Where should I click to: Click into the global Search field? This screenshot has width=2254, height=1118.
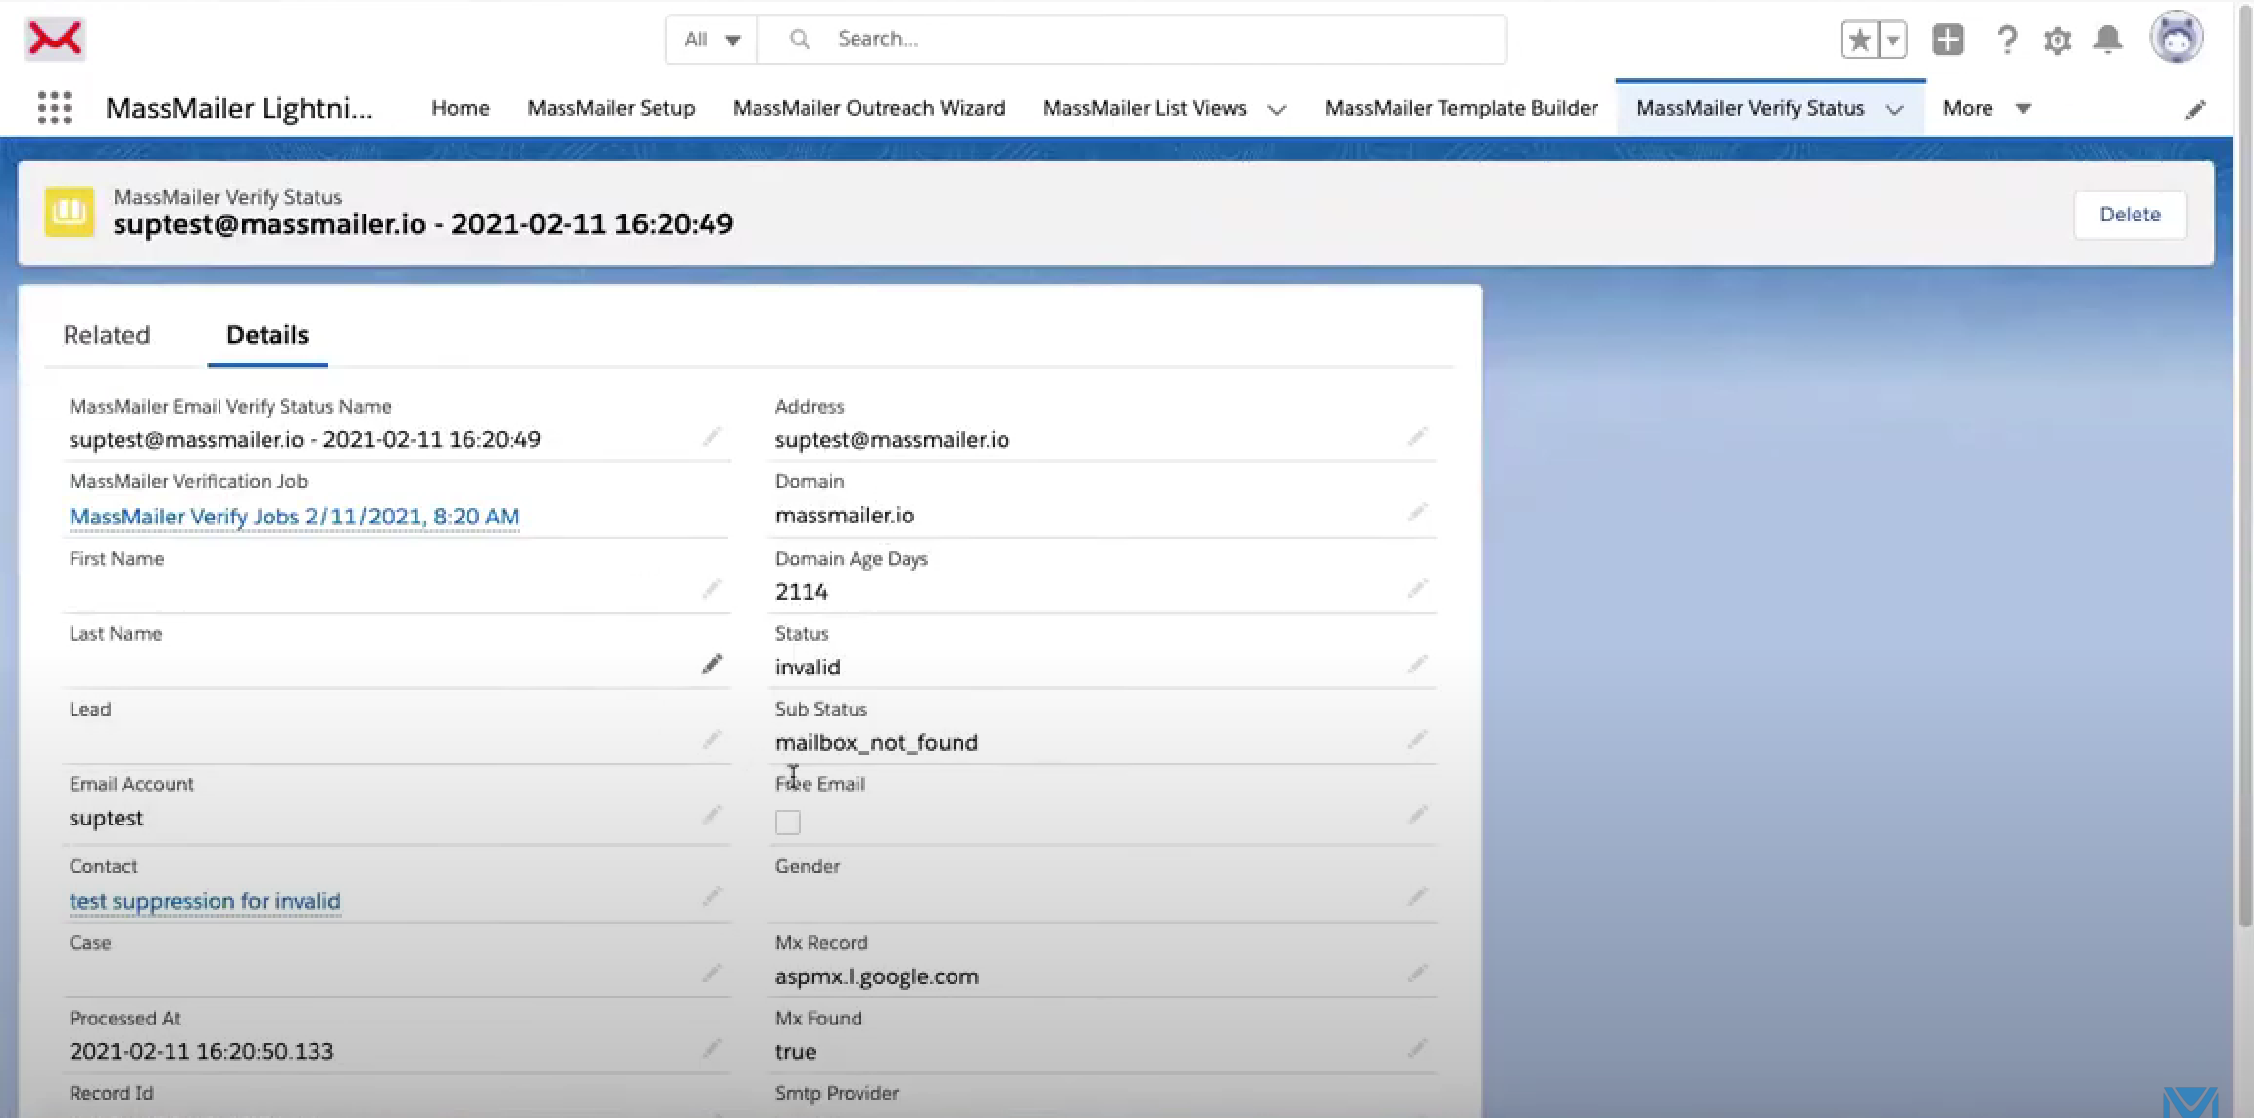[1150, 39]
